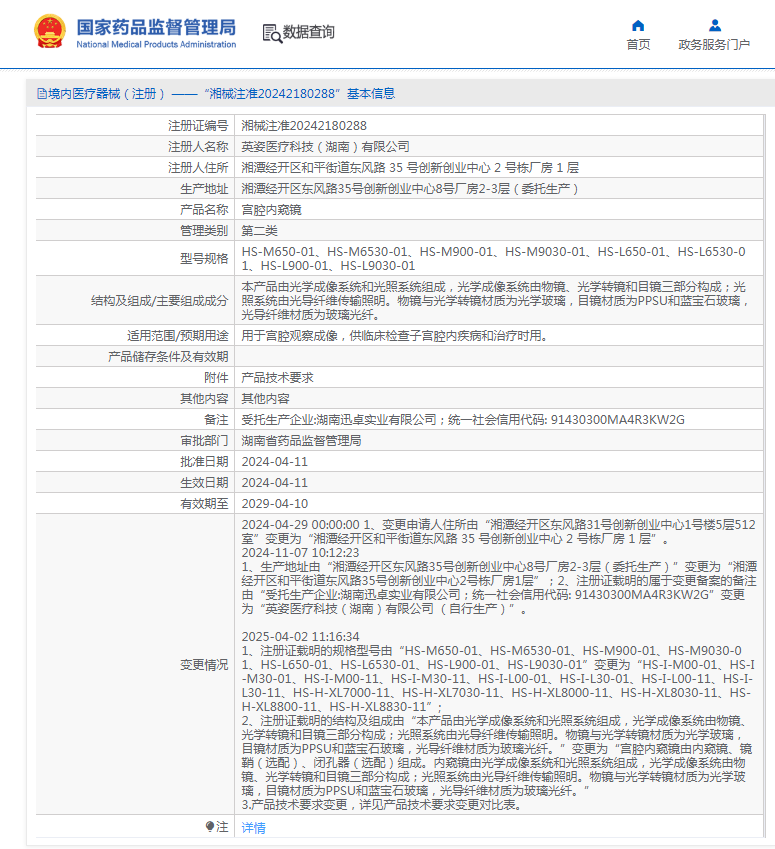Click the 管理类别 row label
775x849 pixels.
pos(204,231)
